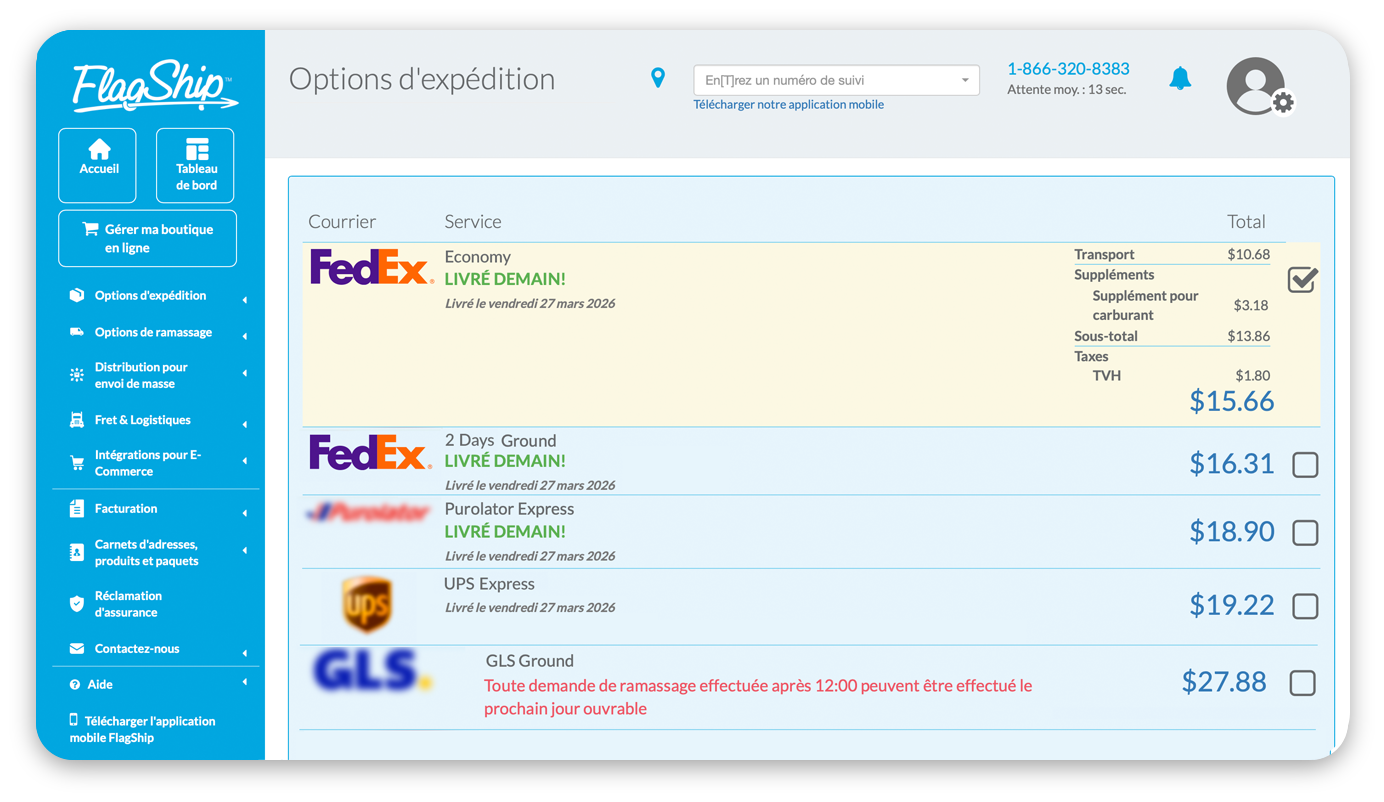Click the Purolator logo
The width and height of the screenshot is (1384, 802).
pos(368,513)
